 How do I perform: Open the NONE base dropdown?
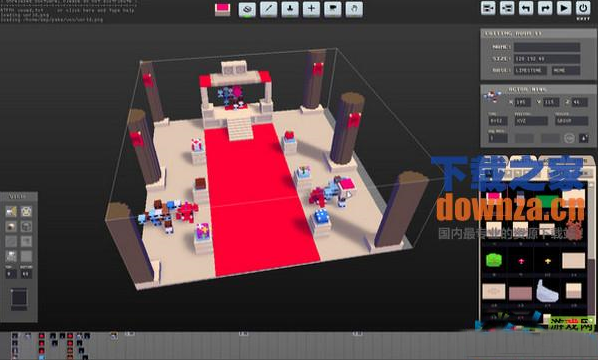[x=566, y=71]
